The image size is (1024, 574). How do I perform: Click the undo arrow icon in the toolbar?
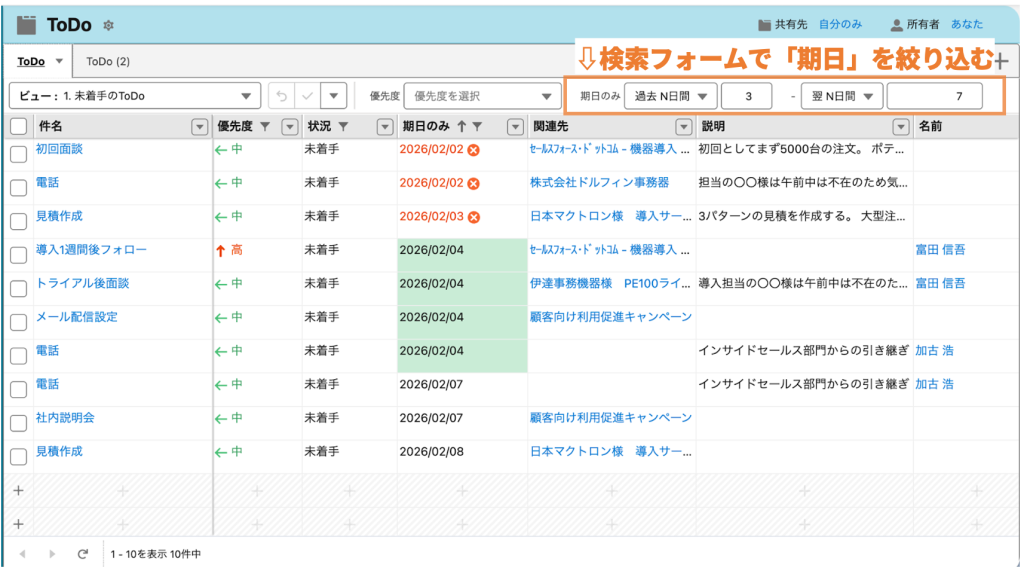[282, 96]
